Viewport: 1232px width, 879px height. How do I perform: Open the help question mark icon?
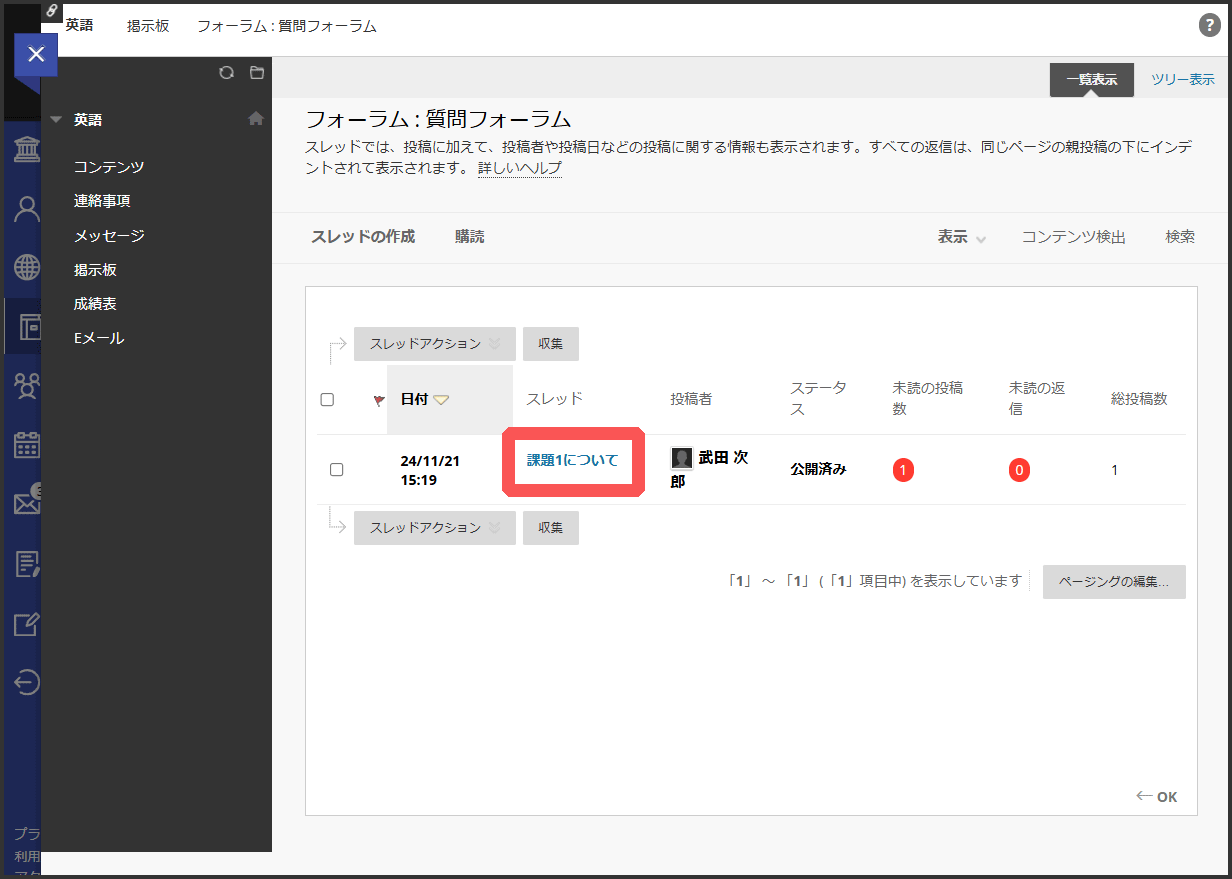coord(1209,26)
